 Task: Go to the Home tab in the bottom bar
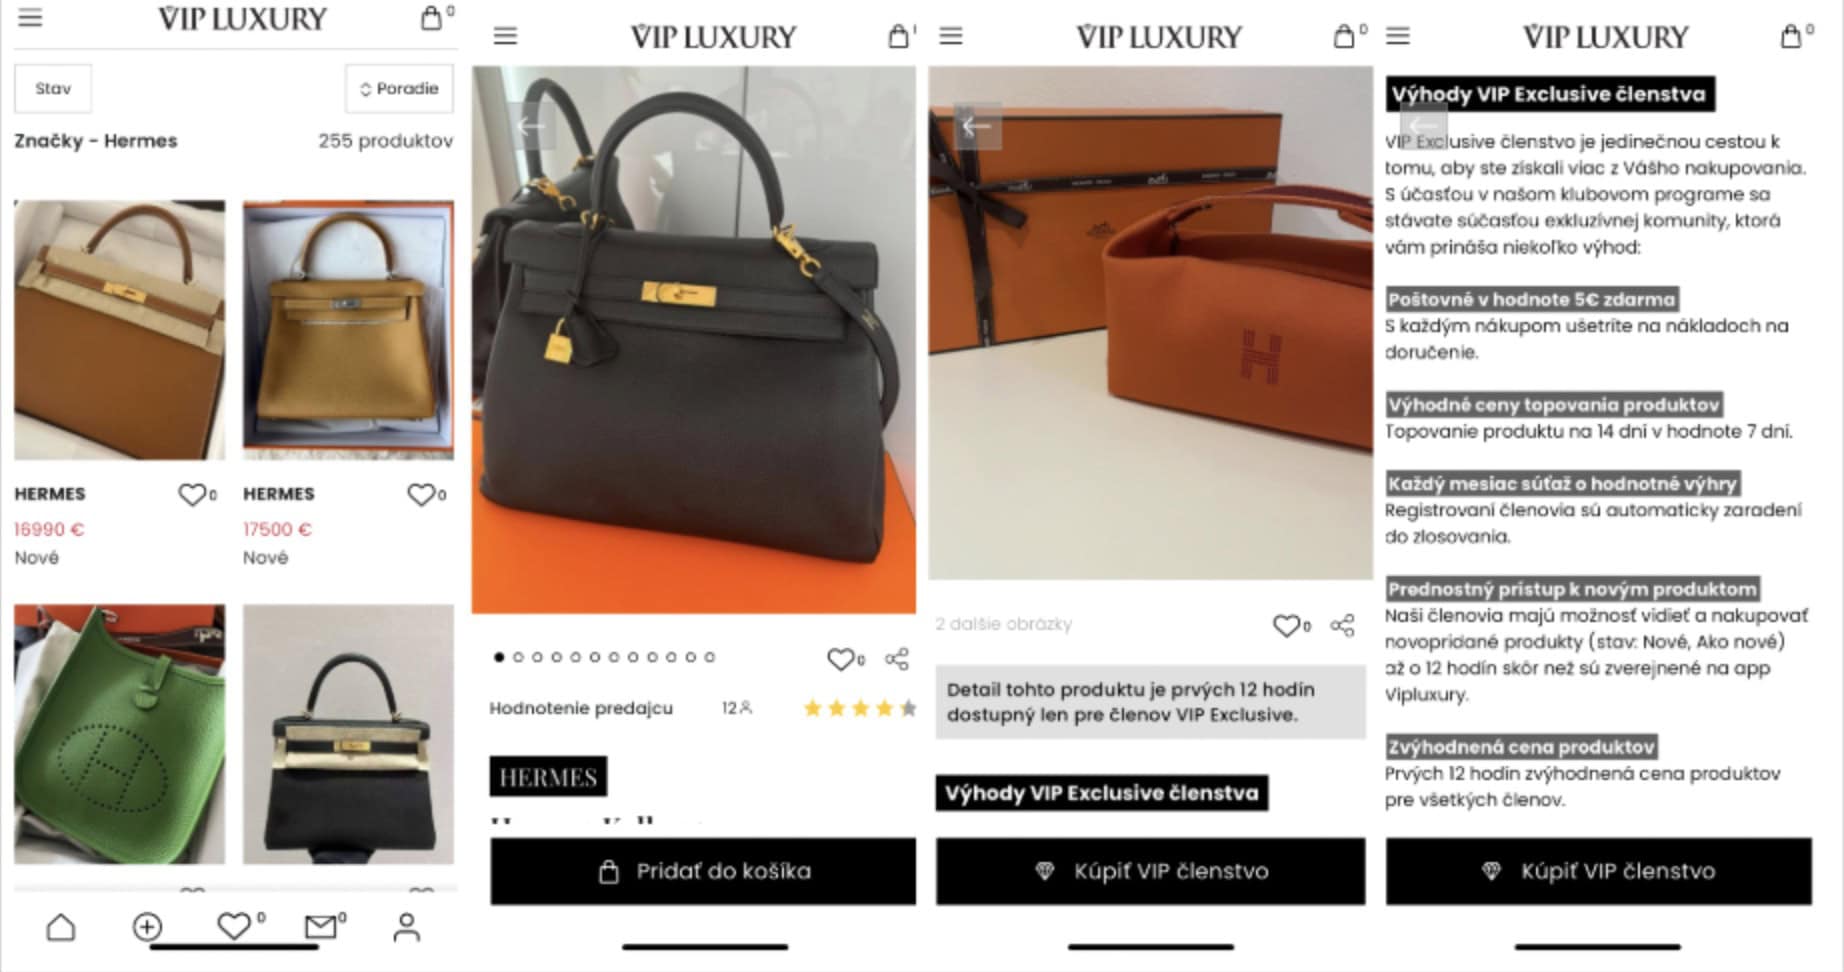click(61, 927)
